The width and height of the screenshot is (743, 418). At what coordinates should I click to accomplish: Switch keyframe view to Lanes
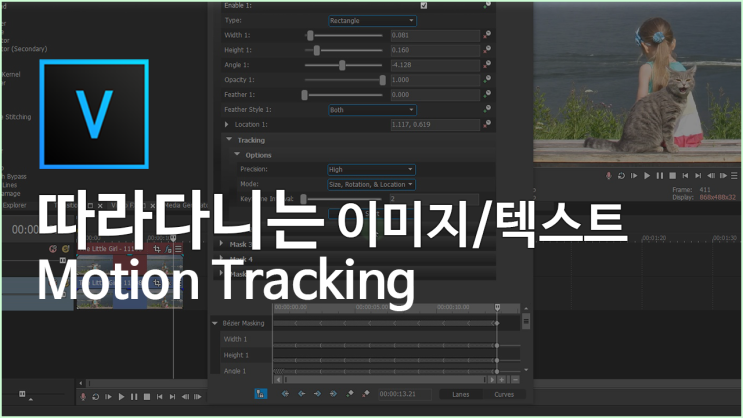461,394
